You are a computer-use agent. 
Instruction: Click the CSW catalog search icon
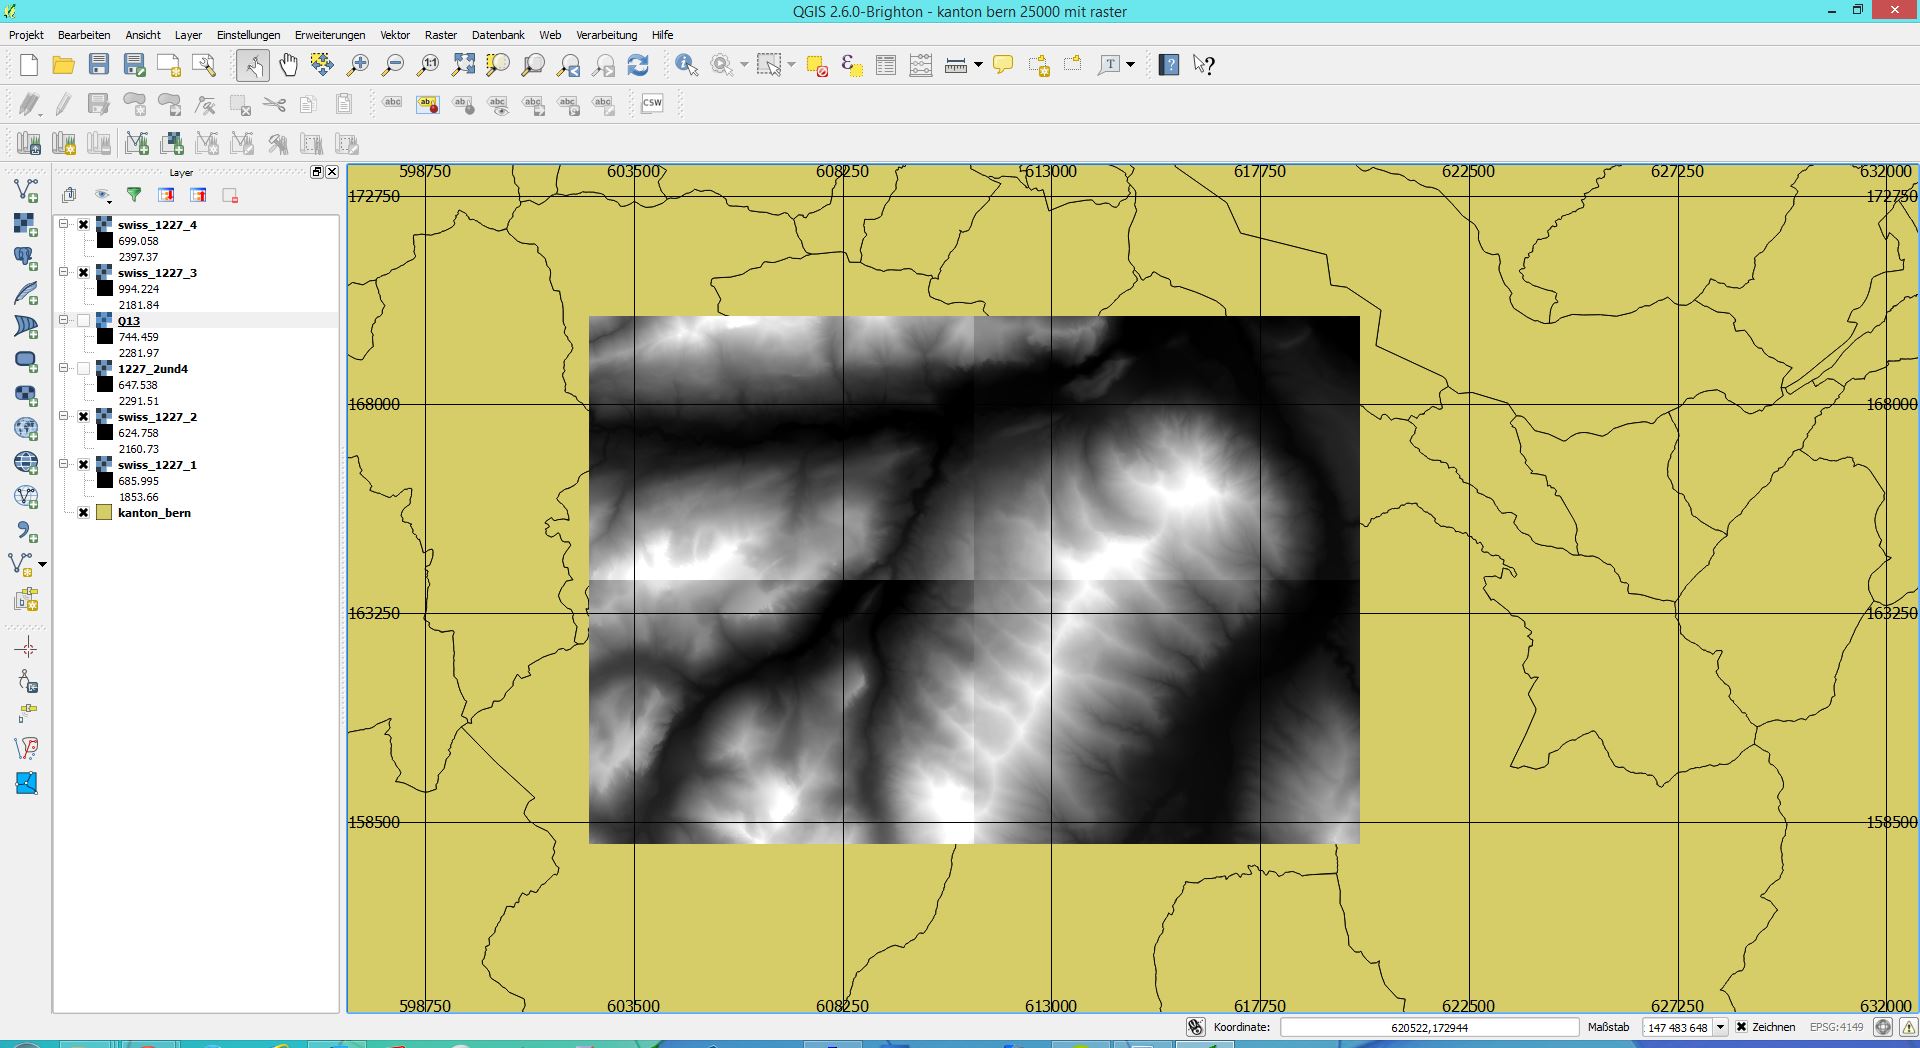(x=652, y=103)
